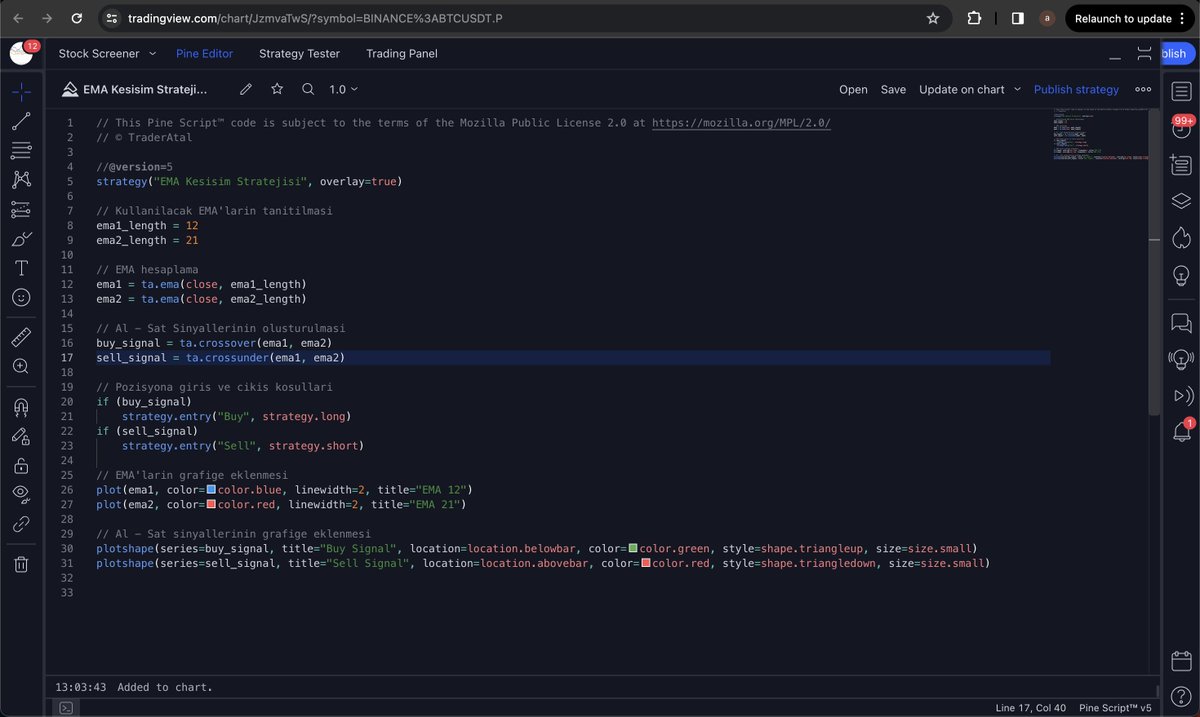
Task: Open color.red swatch on line 31
Action: pyautogui.click(x=646, y=563)
